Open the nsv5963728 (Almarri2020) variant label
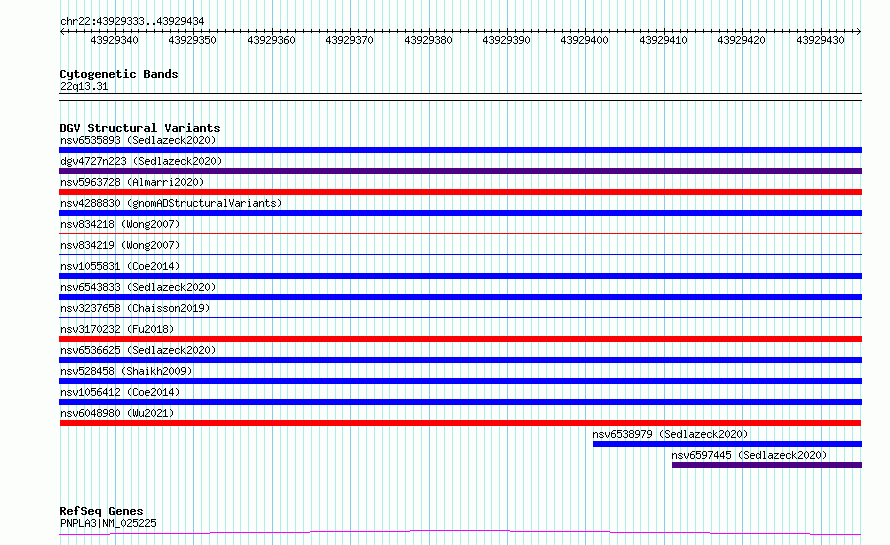The image size is (890, 545). 132,182
